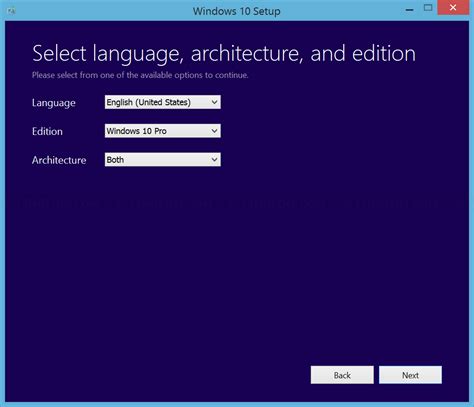
Task: Click the Language label
Action: [x=54, y=103]
